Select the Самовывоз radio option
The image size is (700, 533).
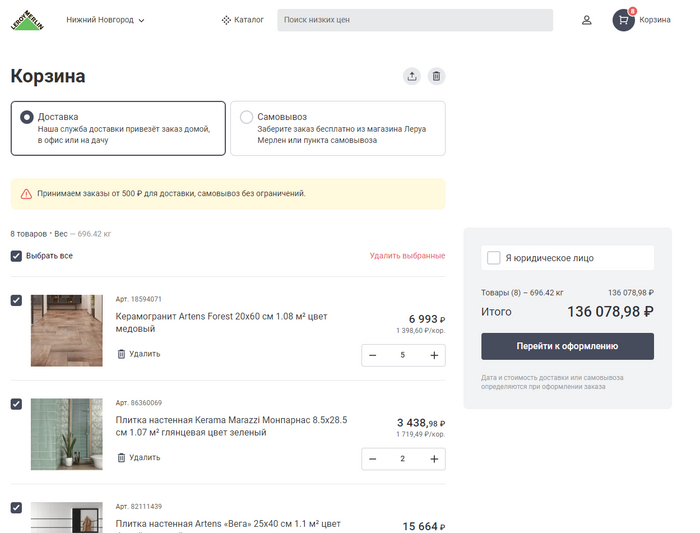click(x=246, y=117)
